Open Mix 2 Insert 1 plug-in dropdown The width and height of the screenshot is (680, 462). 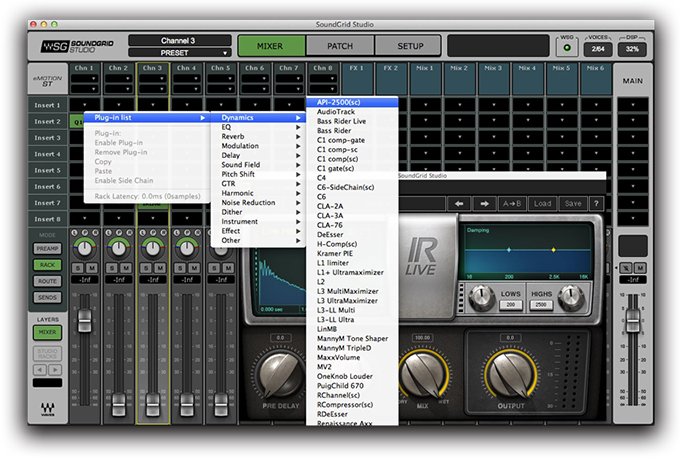click(x=460, y=105)
